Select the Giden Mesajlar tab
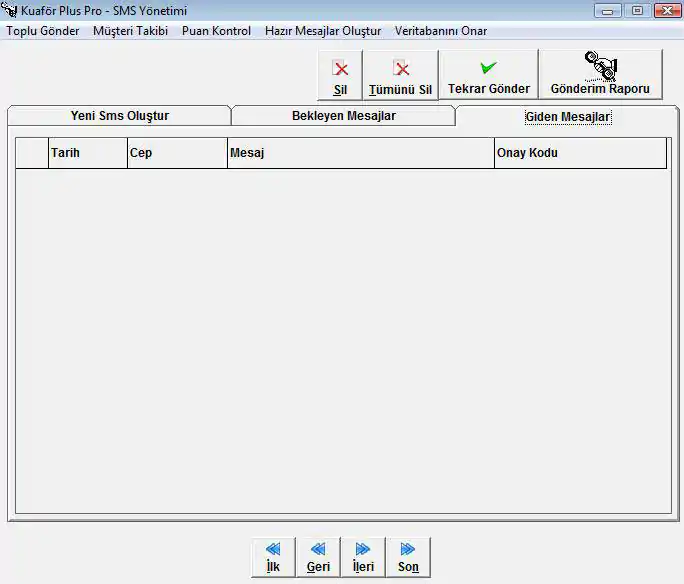This screenshot has height=584, width=684. (567, 117)
